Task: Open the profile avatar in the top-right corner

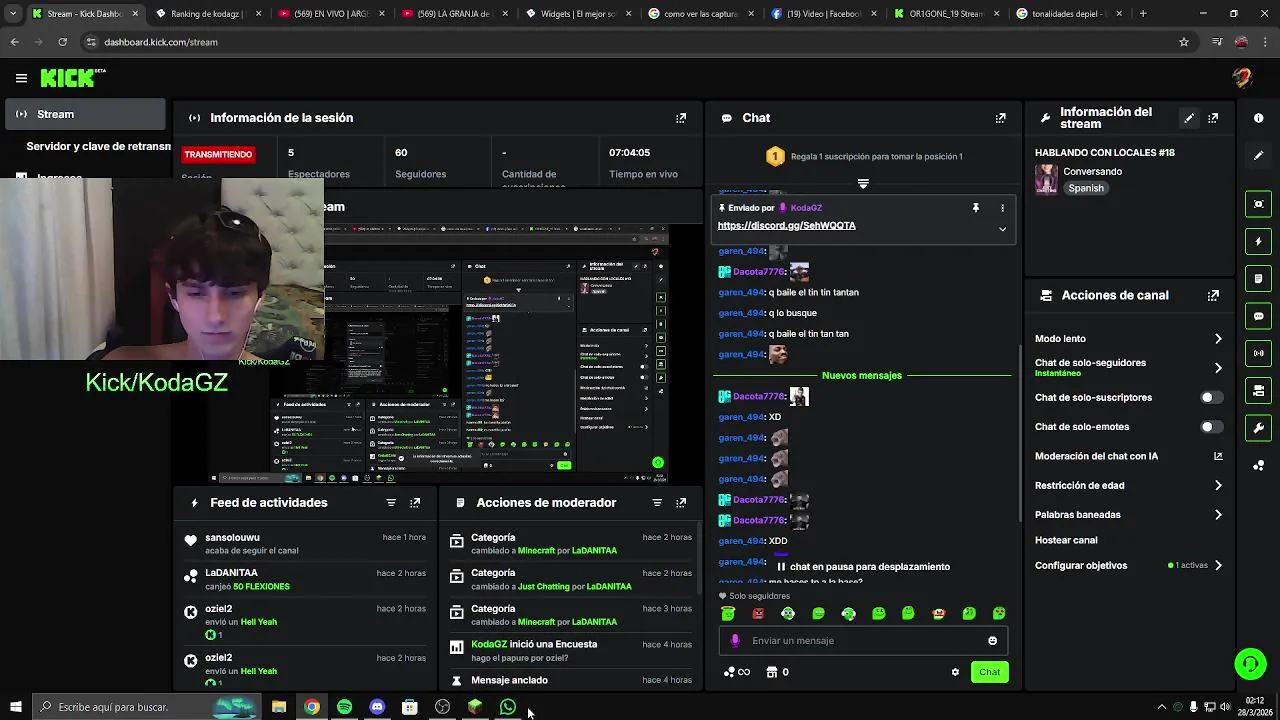Action: pyautogui.click(x=1242, y=78)
